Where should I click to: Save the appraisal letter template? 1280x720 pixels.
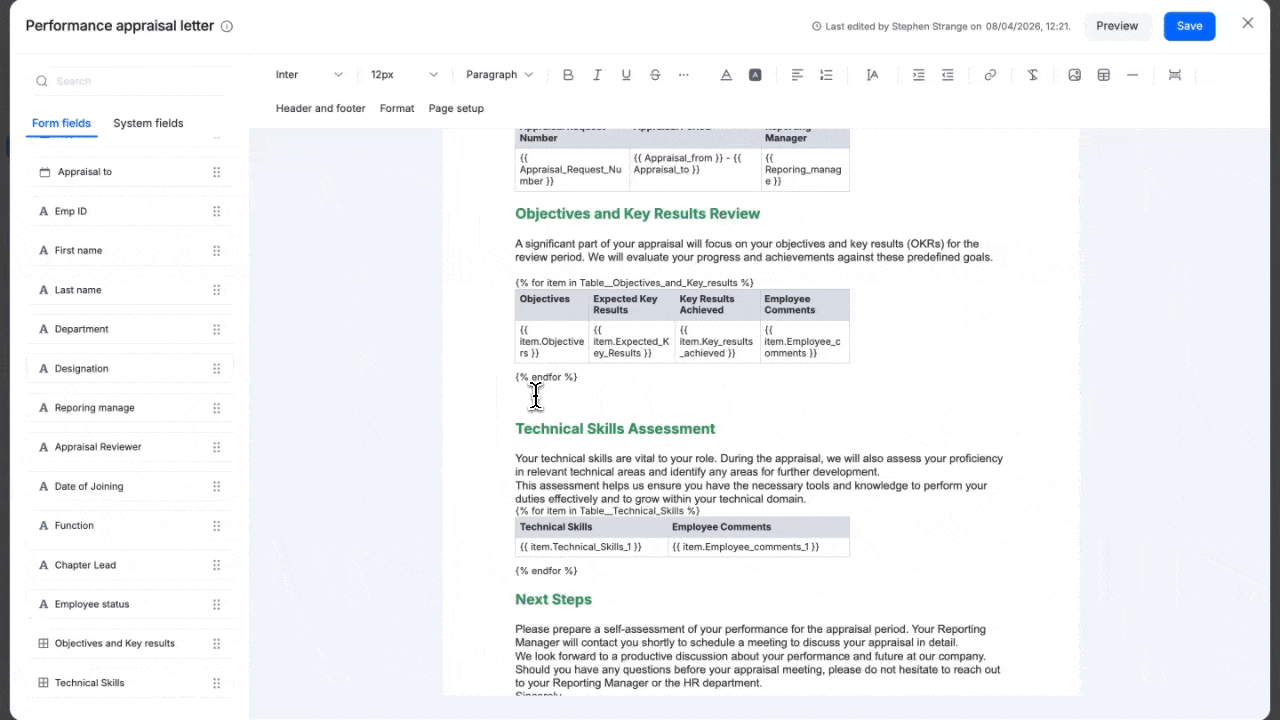click(1189, 26)
